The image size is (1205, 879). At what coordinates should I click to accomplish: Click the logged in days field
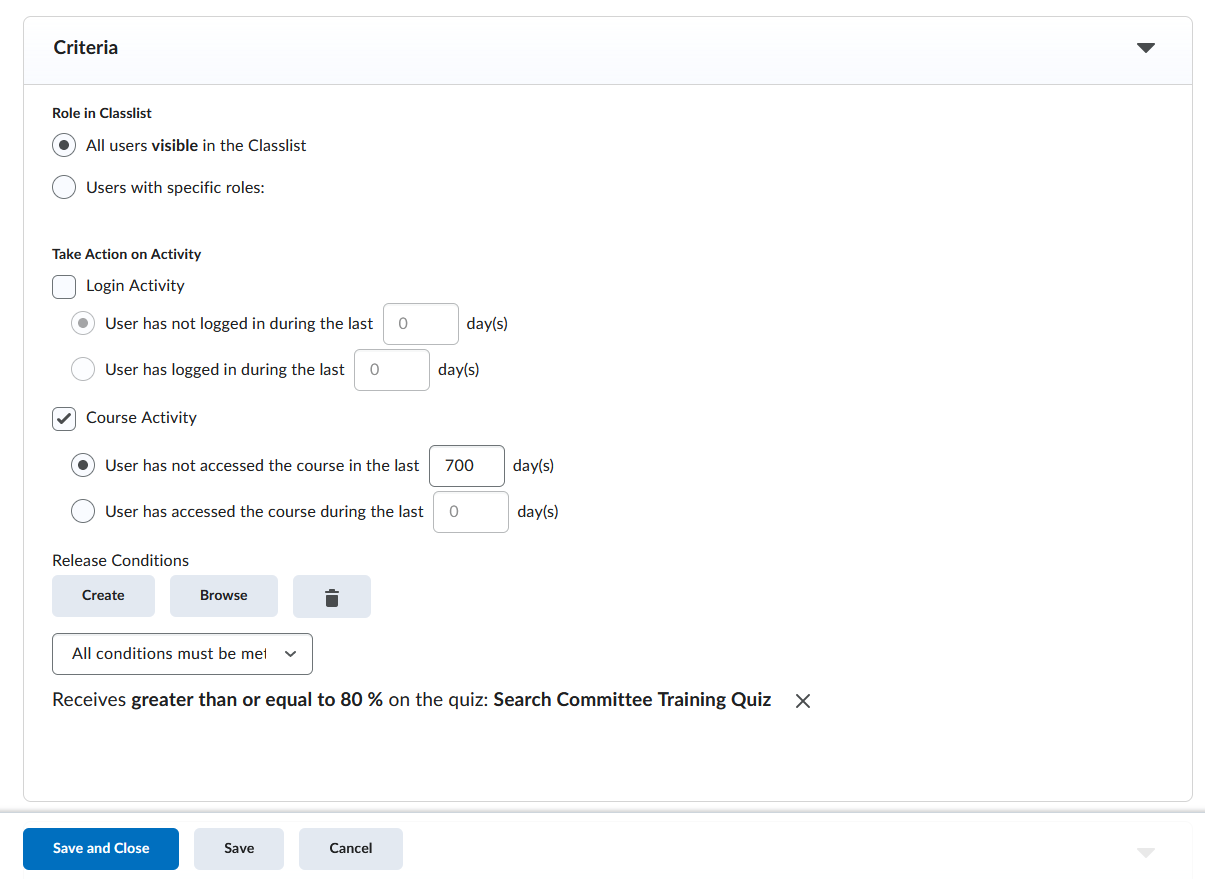(392, 370)
